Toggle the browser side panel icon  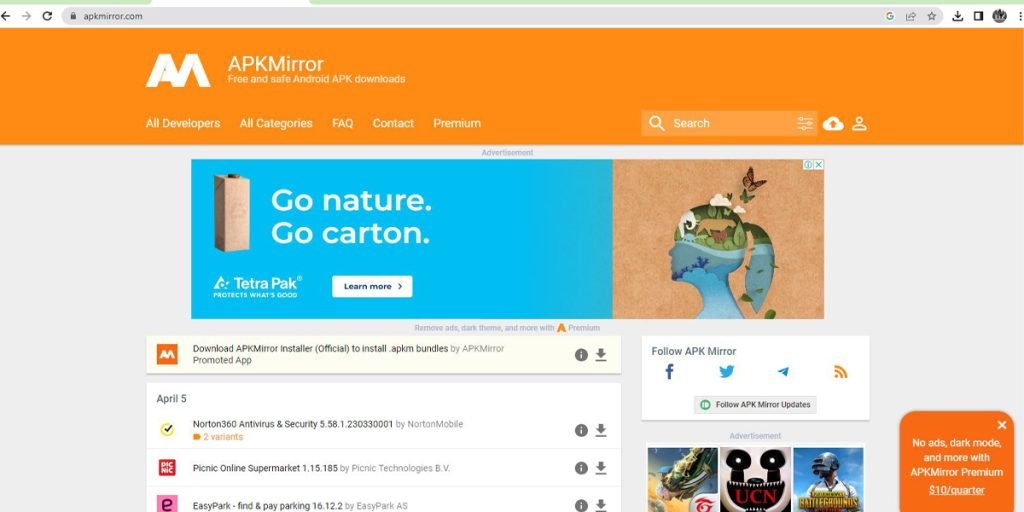(x=978, y=16)
